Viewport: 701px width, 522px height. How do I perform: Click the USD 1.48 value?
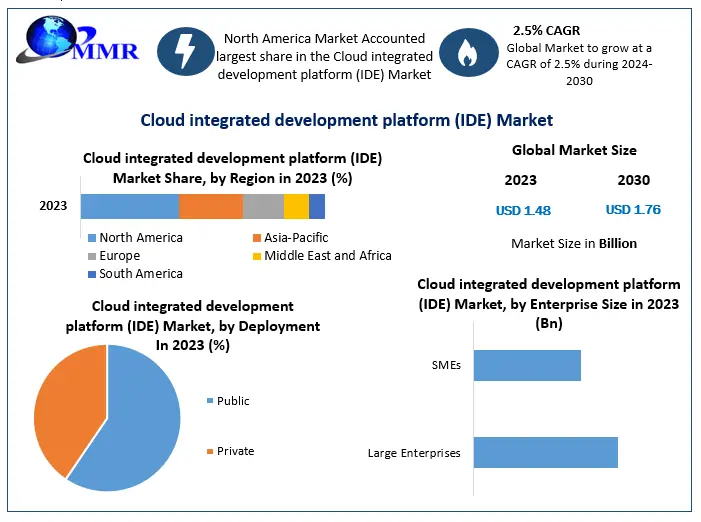(x=523, y=210)
